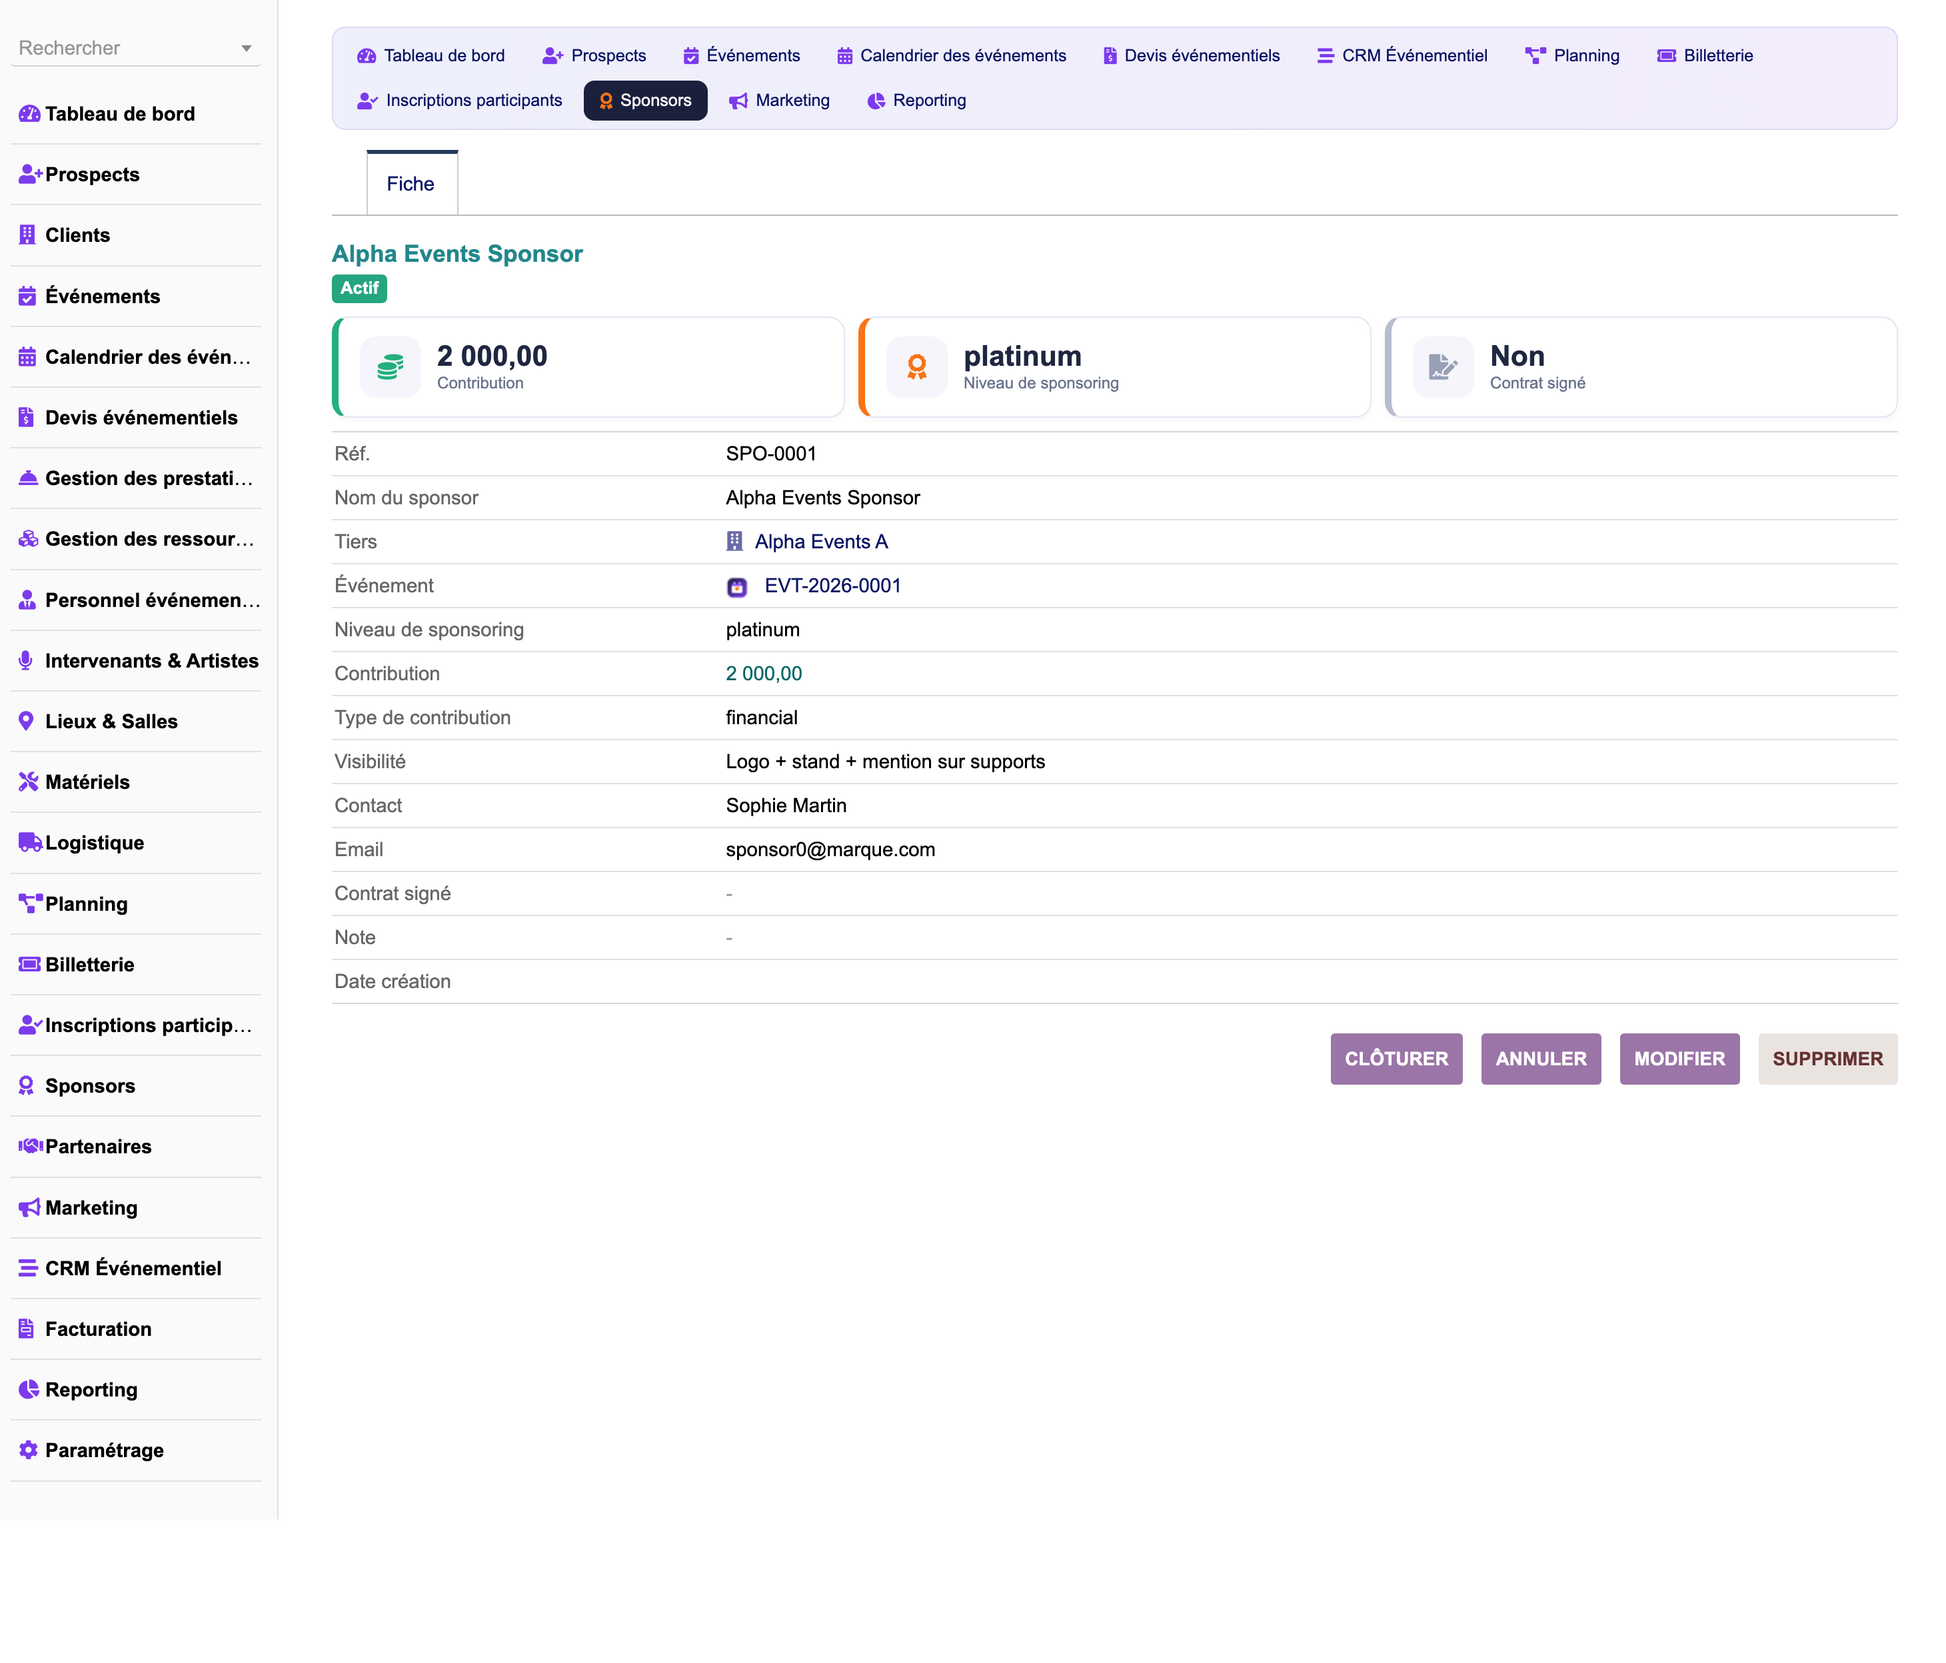This screenshot has height=1663, width=1946.
Task: Click the CLÔTURER button
Action: click(1396, 1058)
